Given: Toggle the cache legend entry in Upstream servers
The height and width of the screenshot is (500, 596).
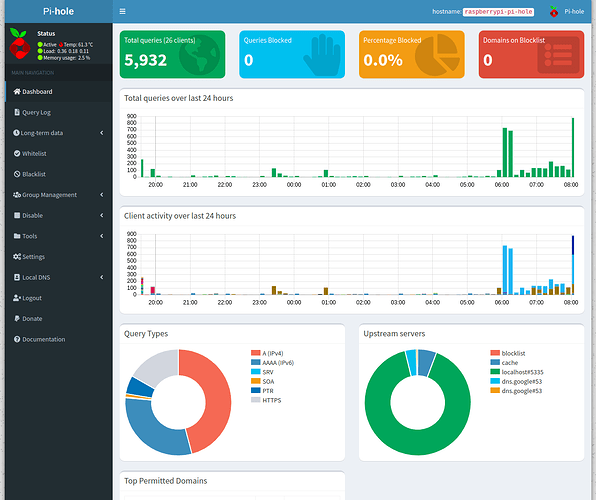Looking at the screenshot, I should (x=504, y=363).
